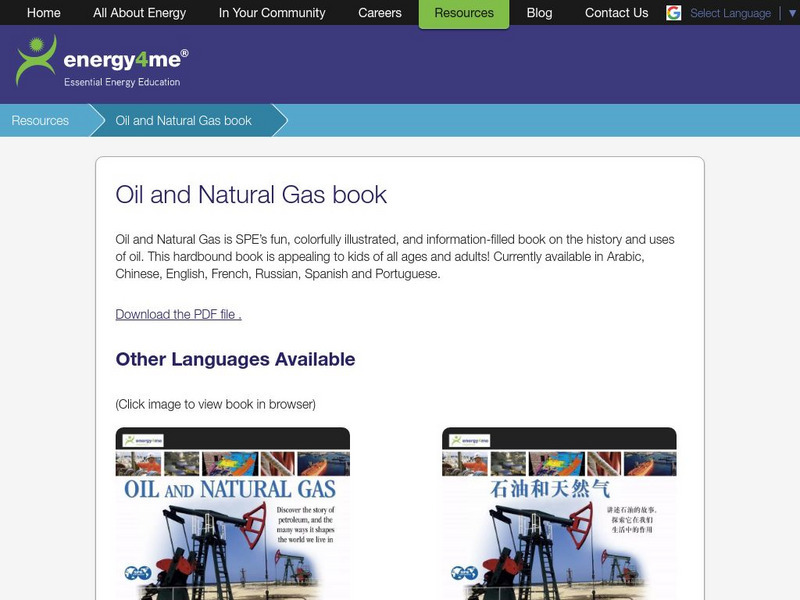
Task: Open the All About Energy menu
Action: (139, 13)
